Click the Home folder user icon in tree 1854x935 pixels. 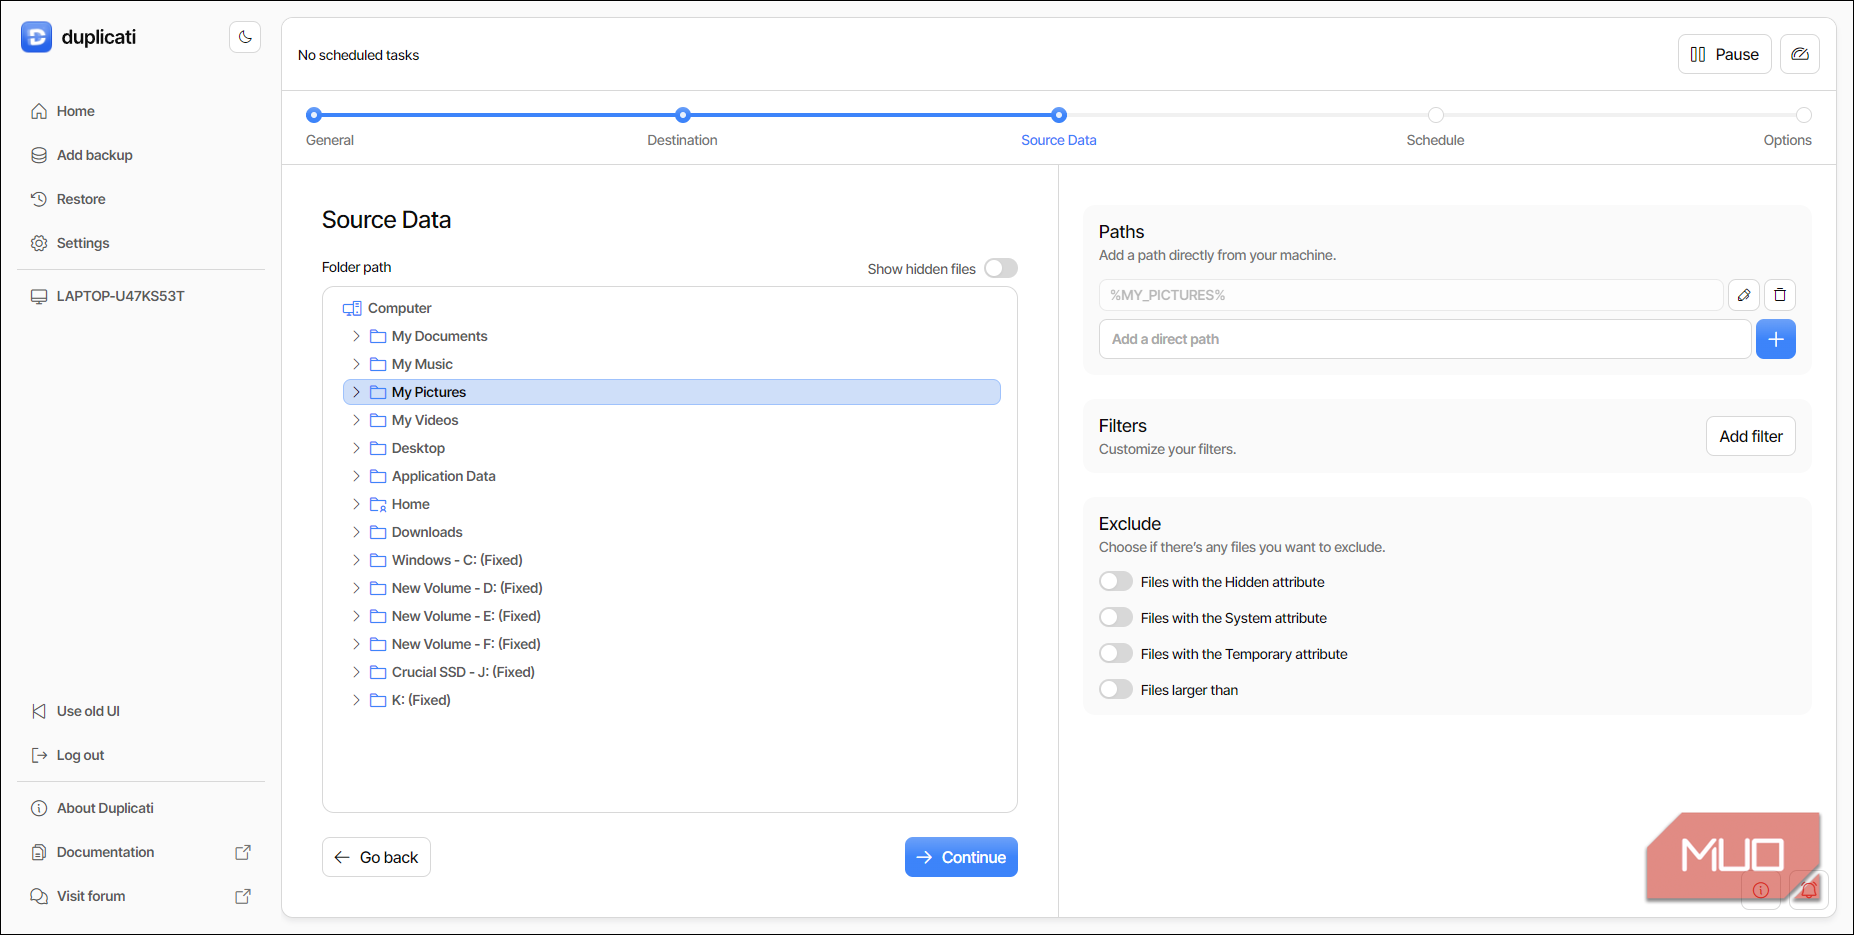[x=378, y=504]
